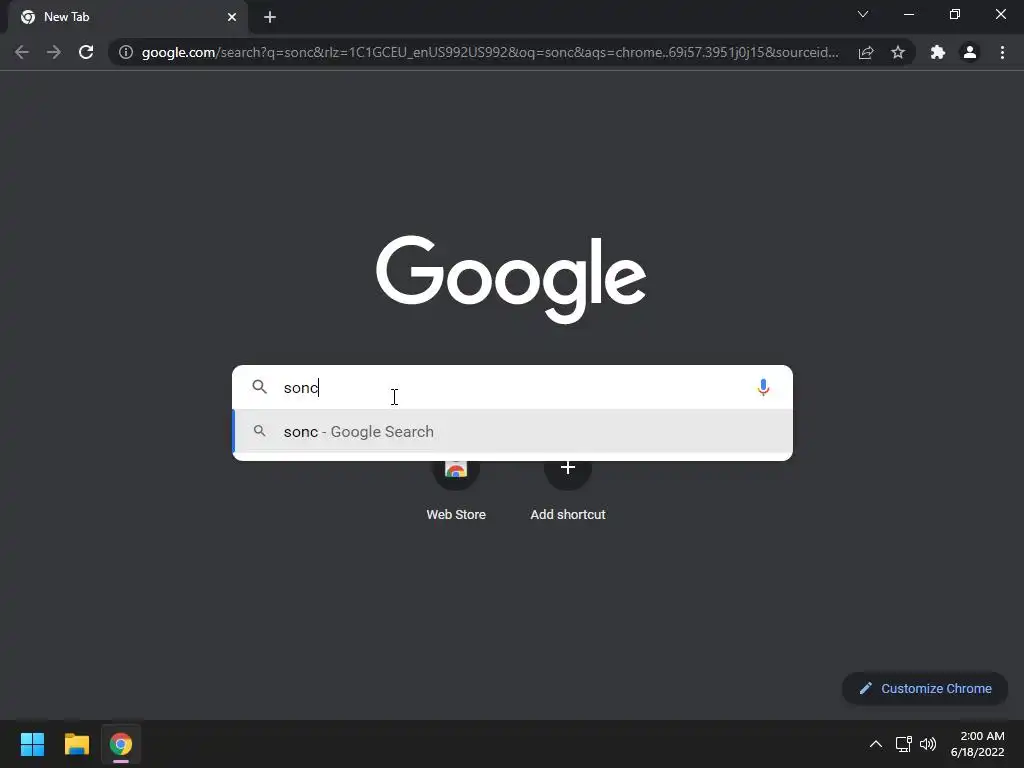
Task: Open Customize Chrome
Action: [925, 688]
